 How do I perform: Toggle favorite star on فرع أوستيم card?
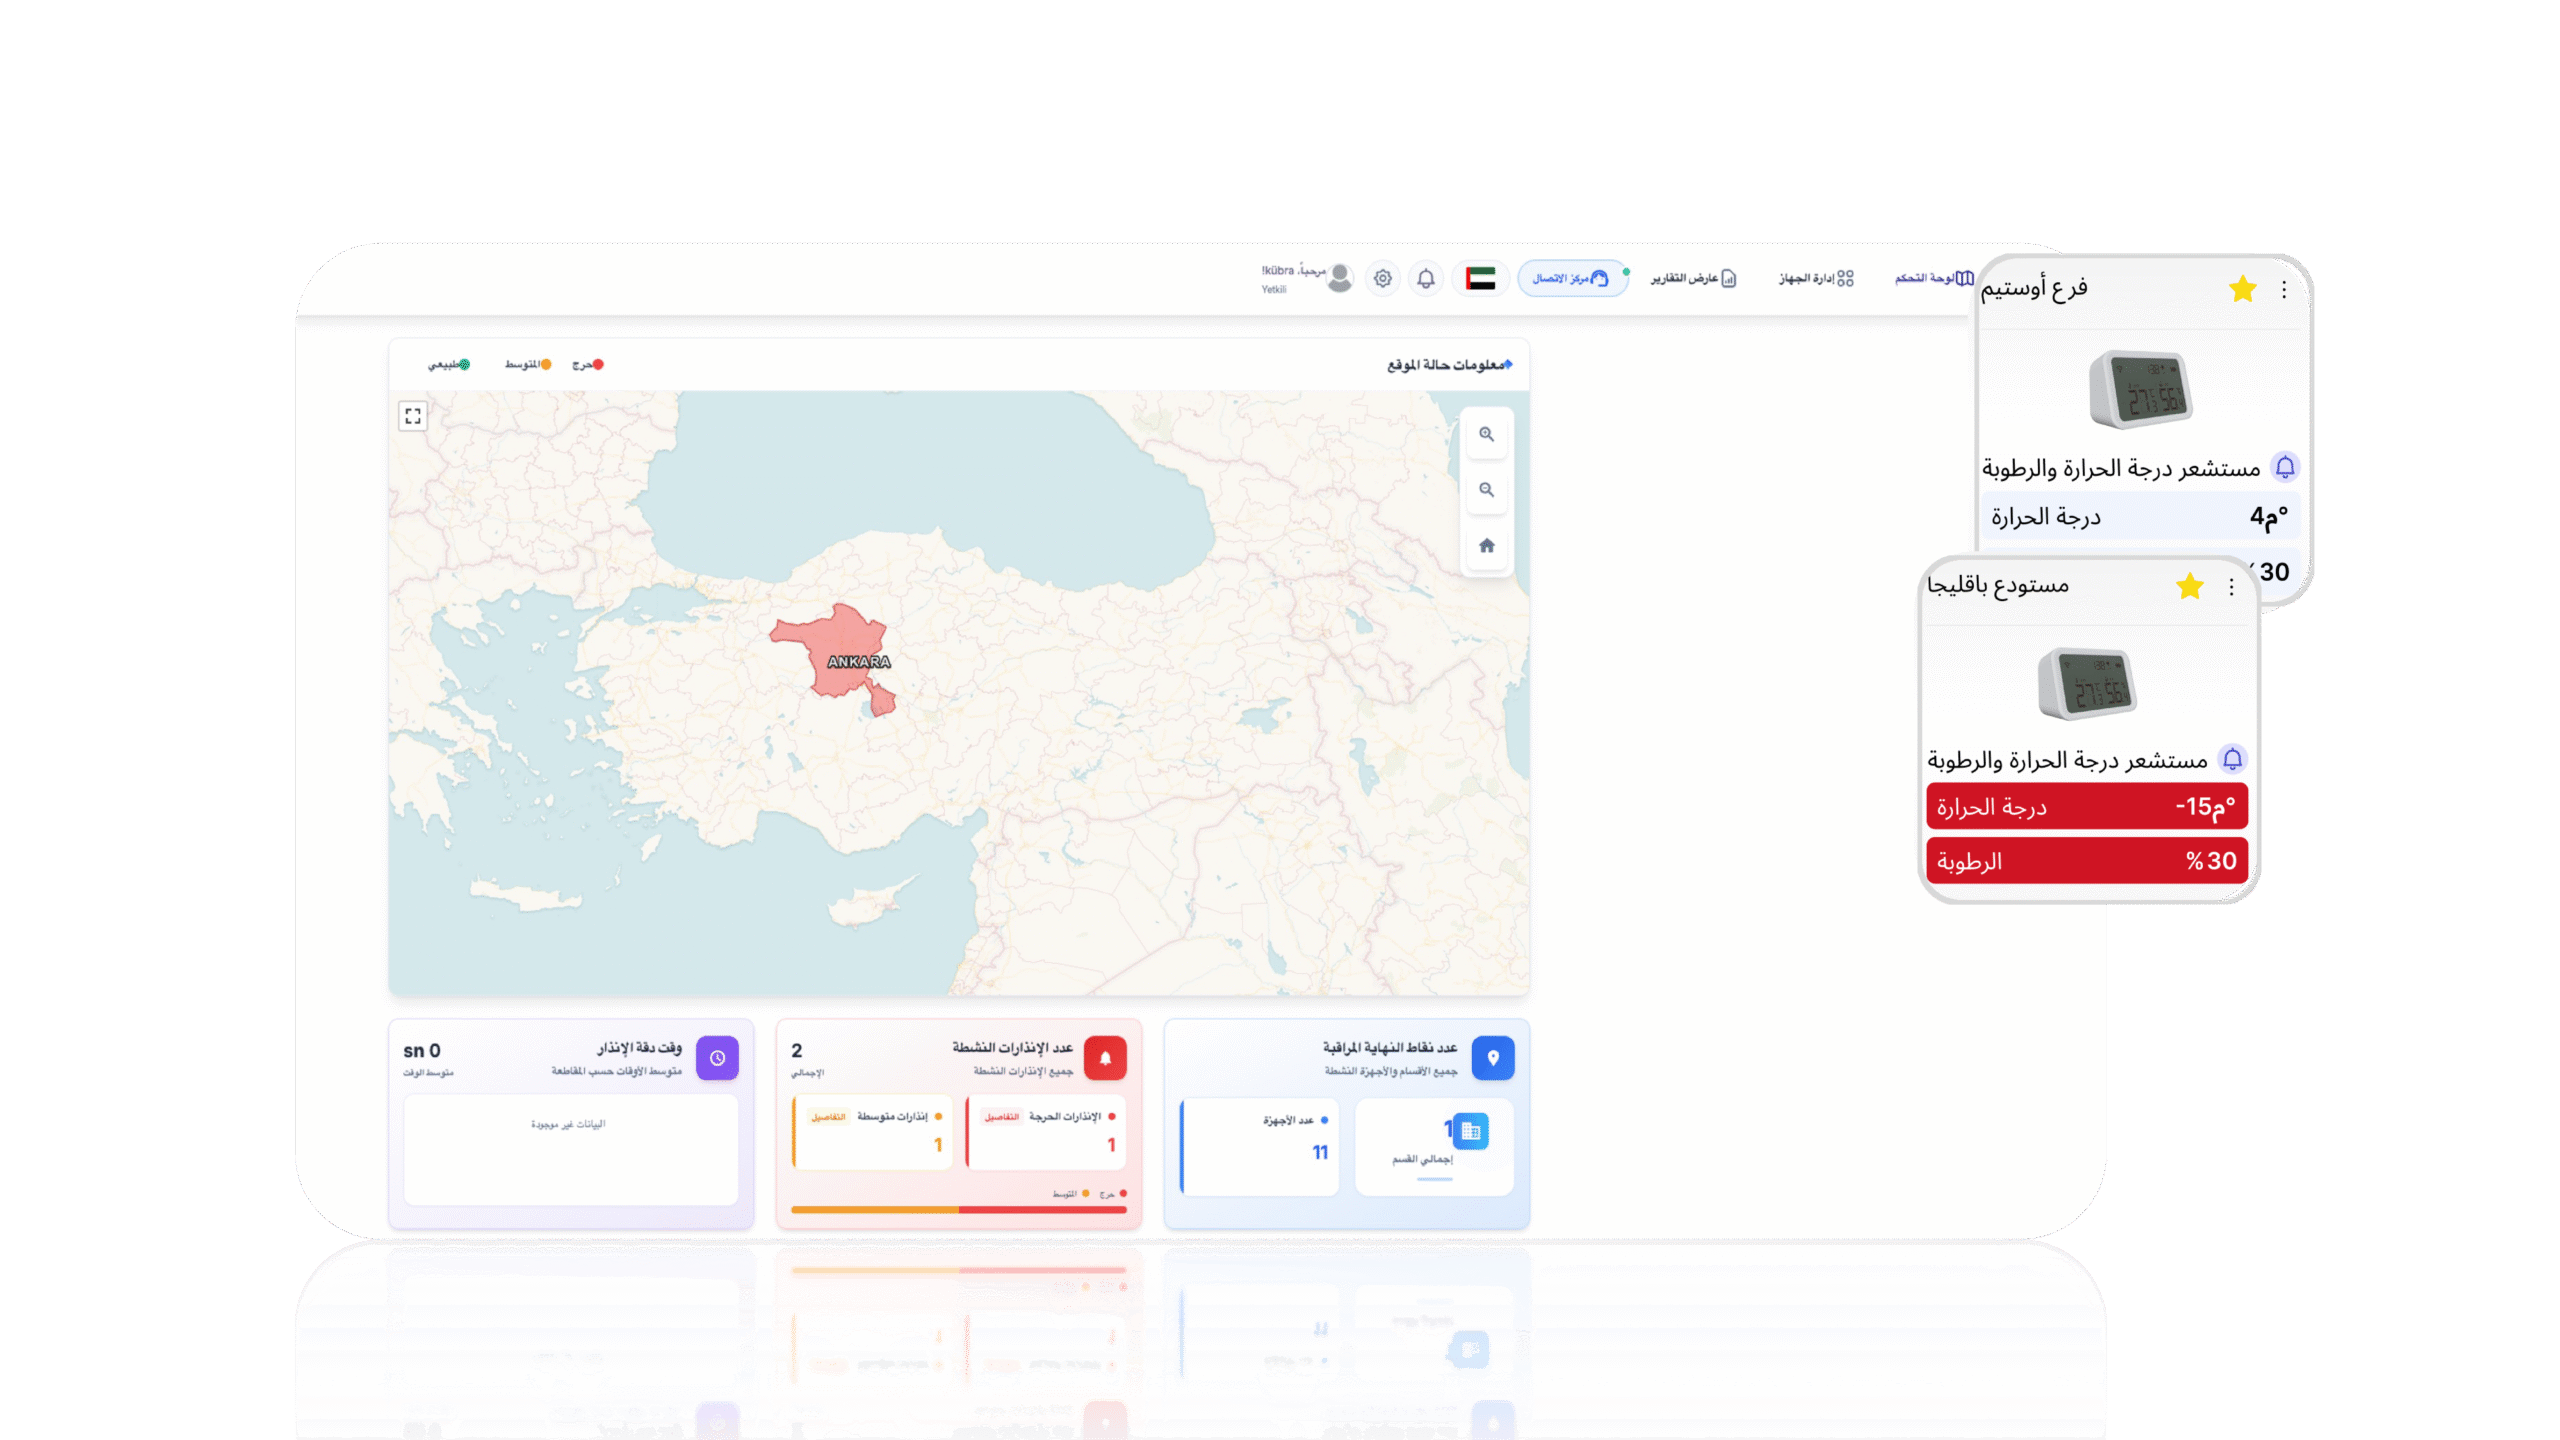[x=2242, y=290]
